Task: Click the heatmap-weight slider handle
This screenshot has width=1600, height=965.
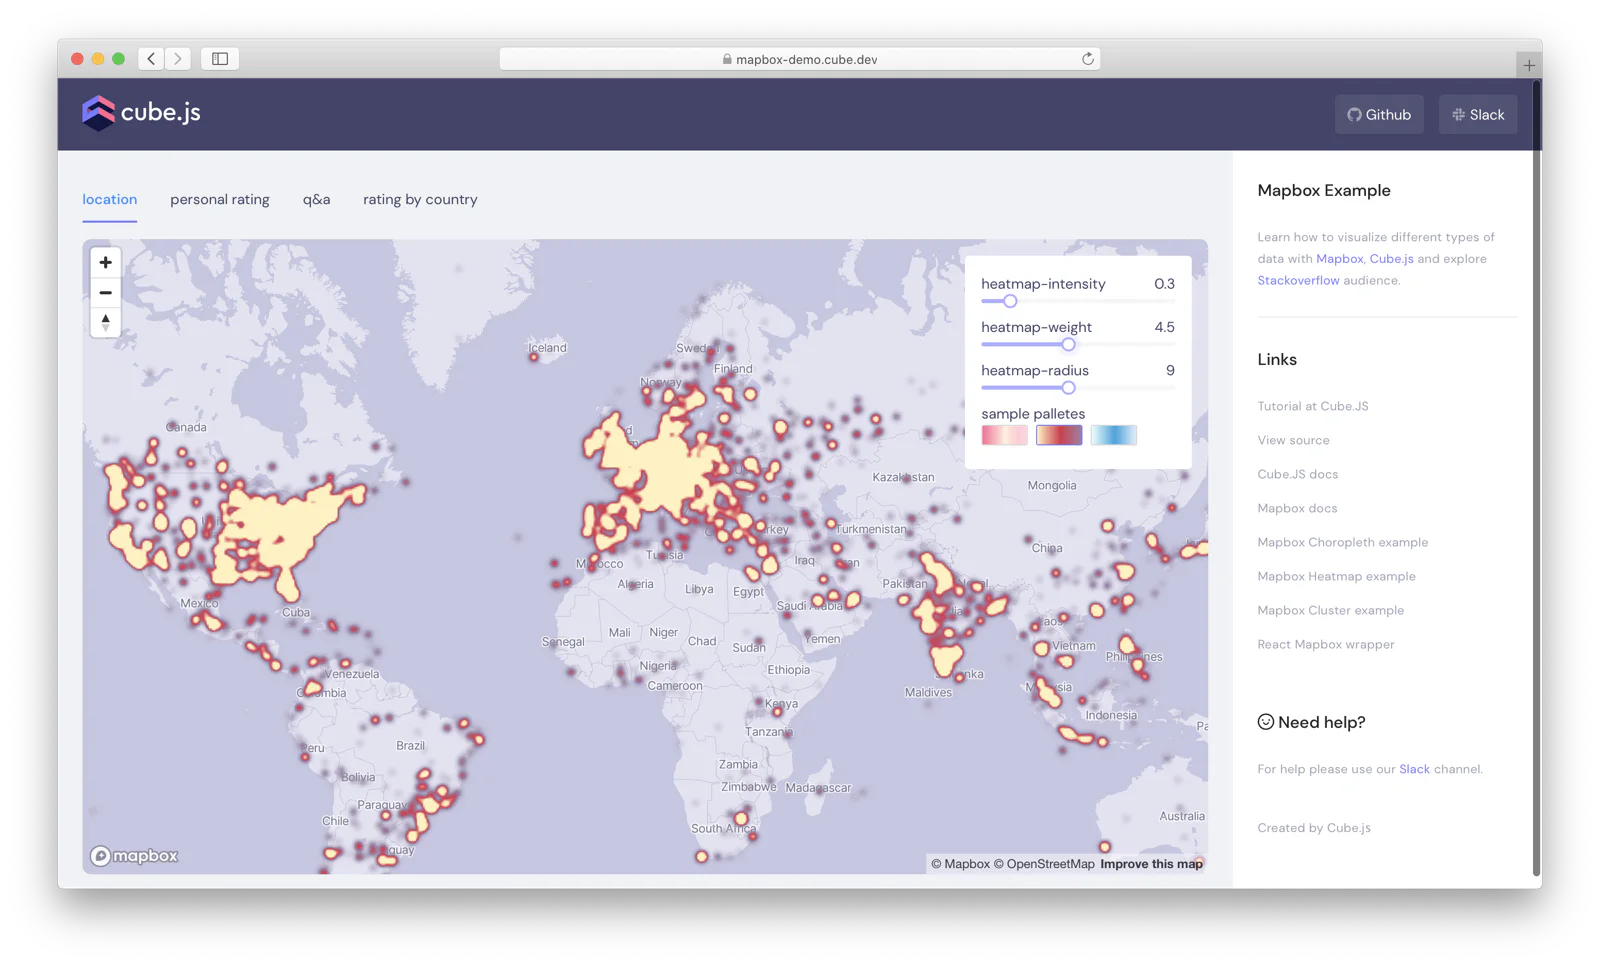Action: pyautogui.click(x=1068, y=344)
